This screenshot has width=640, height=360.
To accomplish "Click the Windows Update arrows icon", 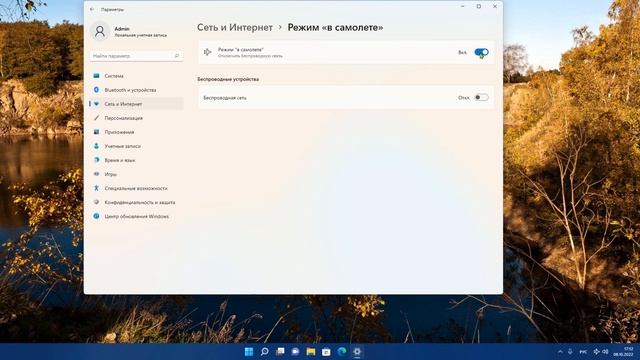I will (x=96, y=216).
